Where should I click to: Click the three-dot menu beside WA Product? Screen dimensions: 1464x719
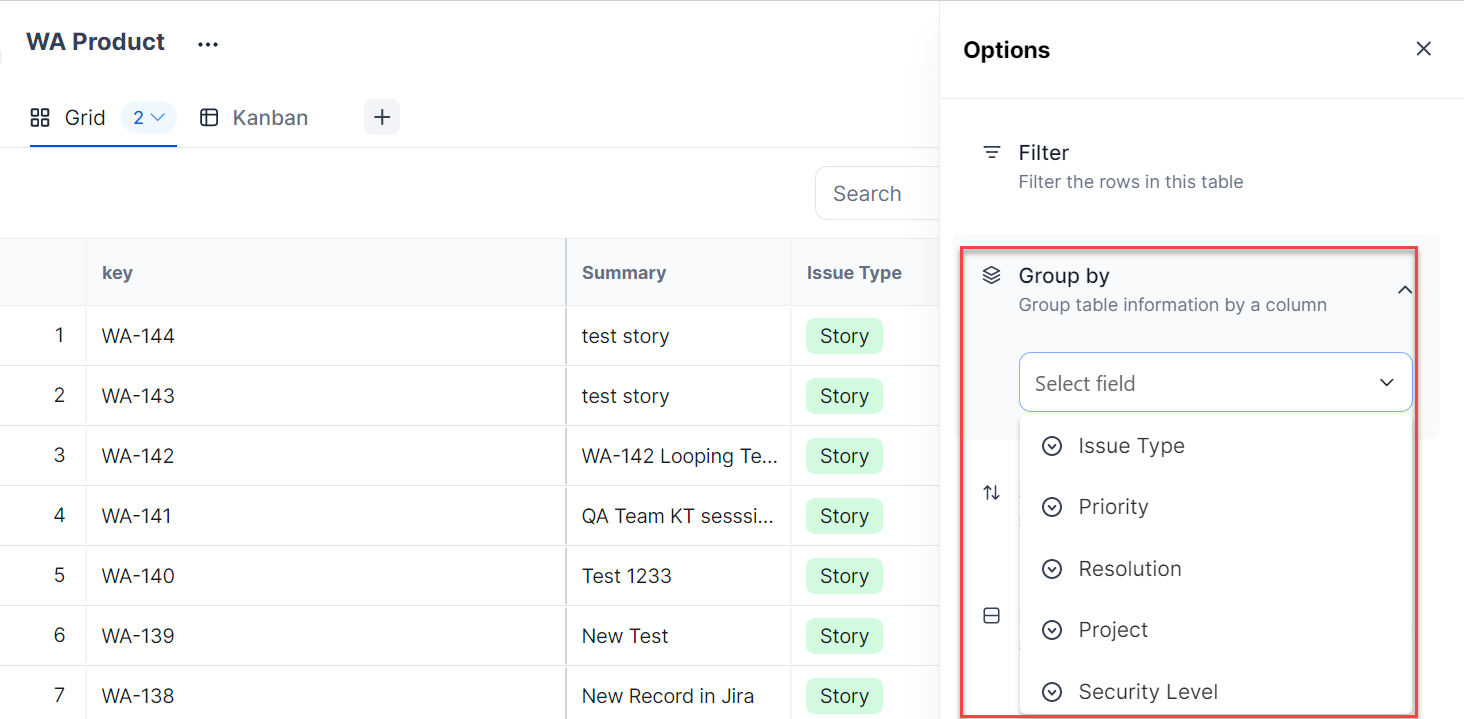coord(207,44)
